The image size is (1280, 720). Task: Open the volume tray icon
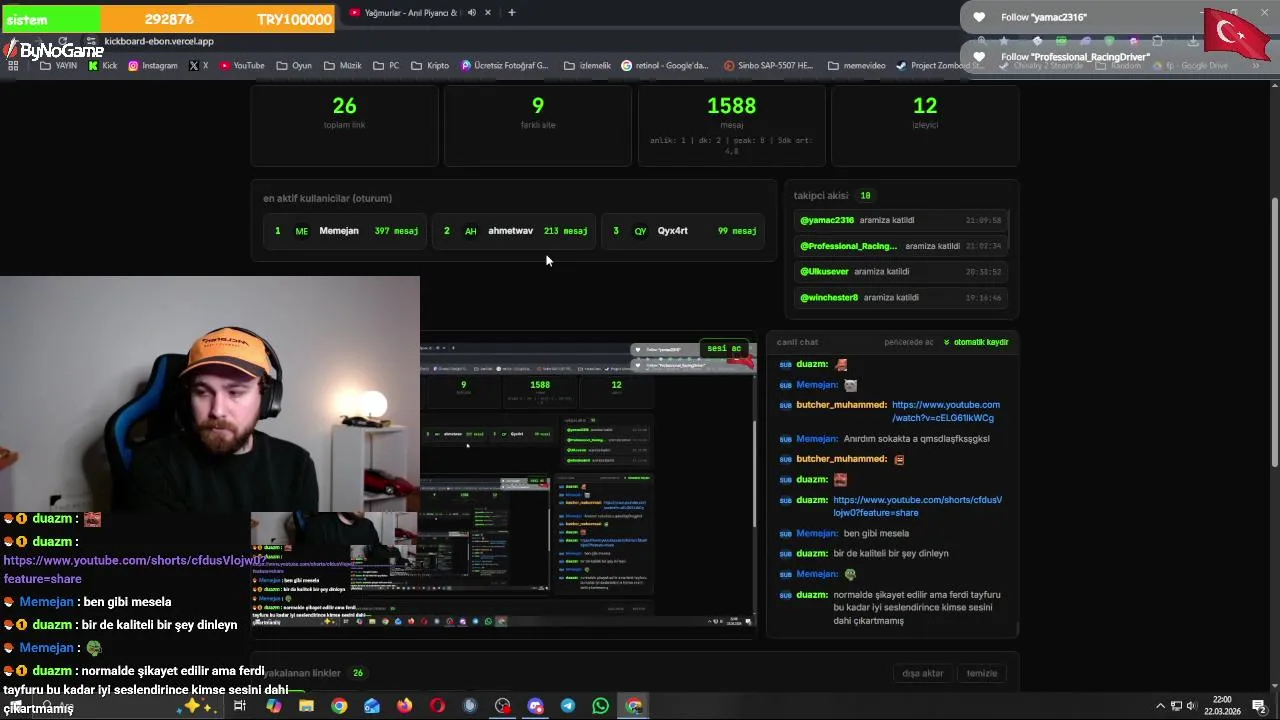click(x=1191, y=706)
